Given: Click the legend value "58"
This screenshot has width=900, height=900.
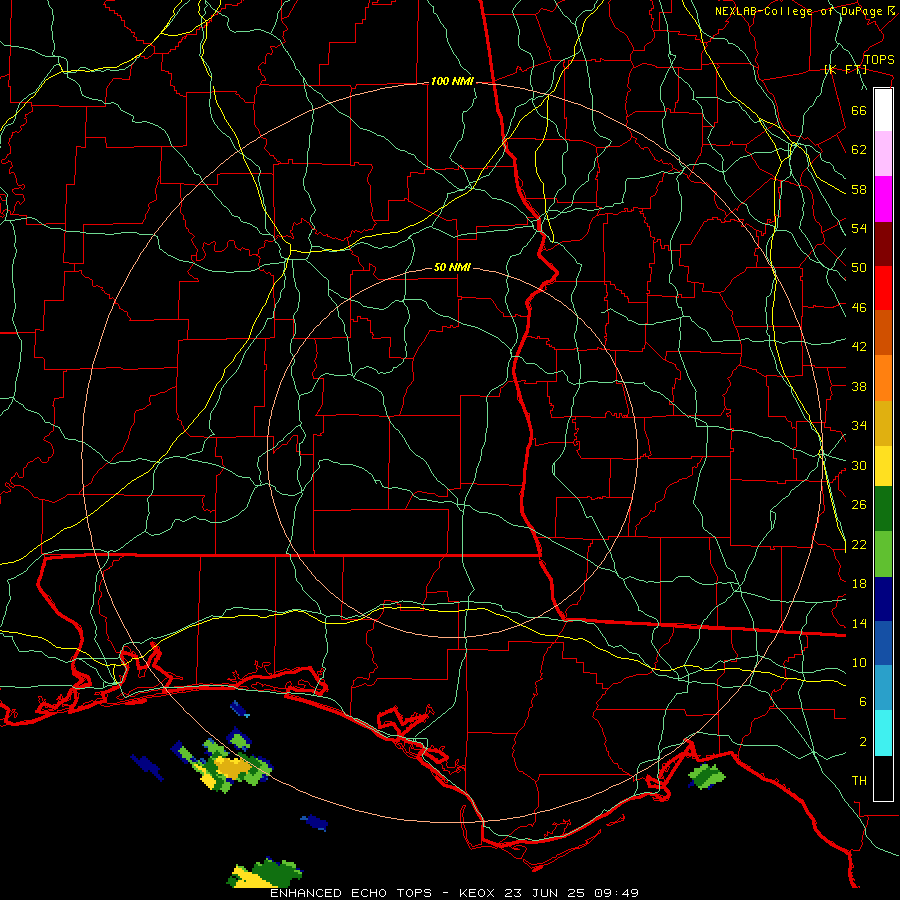Looking at the screenshot, I should [x=859, y=189].
